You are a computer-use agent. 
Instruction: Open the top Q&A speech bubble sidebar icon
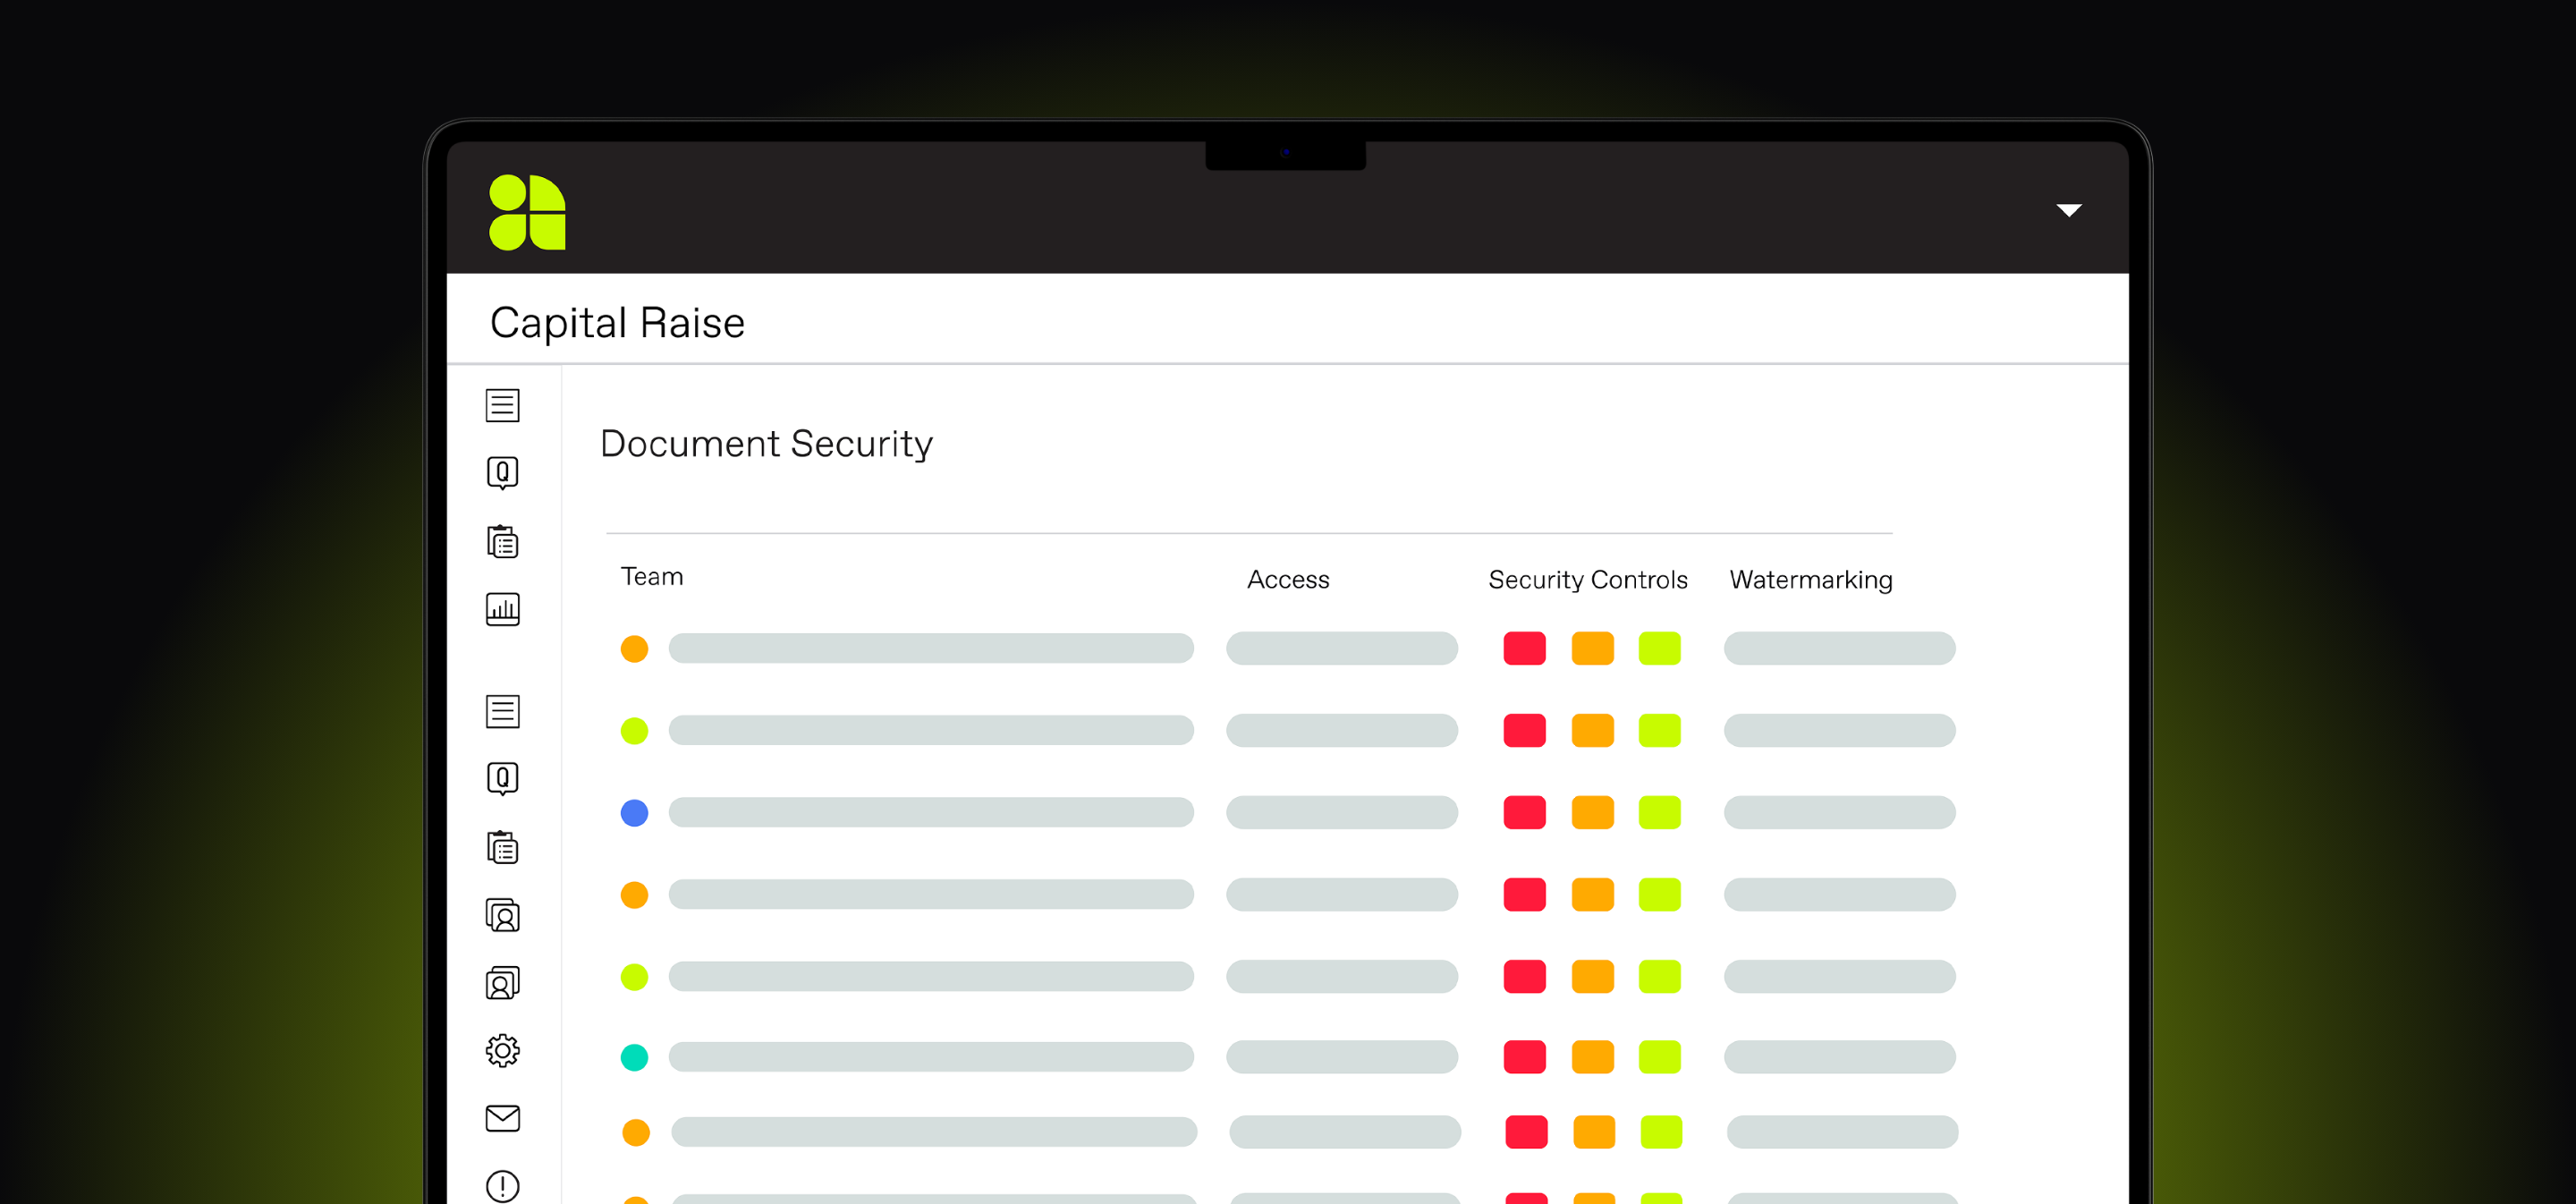[x=502, y=473]
